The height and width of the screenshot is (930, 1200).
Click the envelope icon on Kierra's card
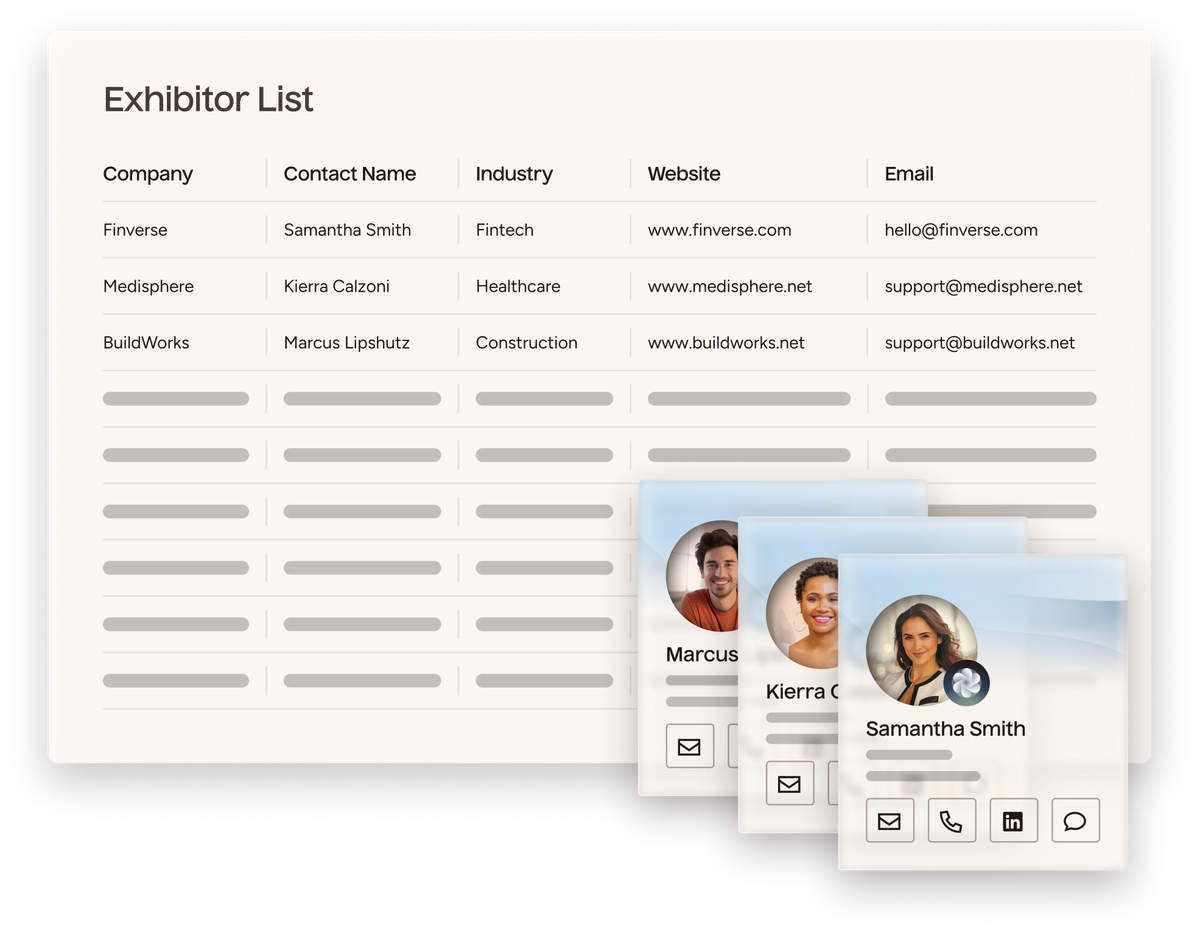click(x=790, y=783)
